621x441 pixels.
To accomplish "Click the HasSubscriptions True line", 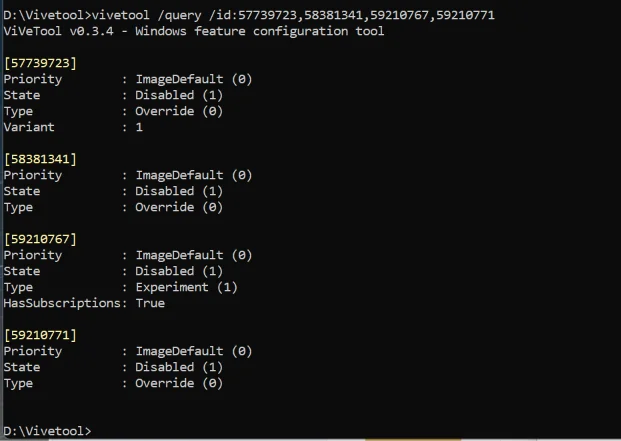I will (x=84, y=303).
